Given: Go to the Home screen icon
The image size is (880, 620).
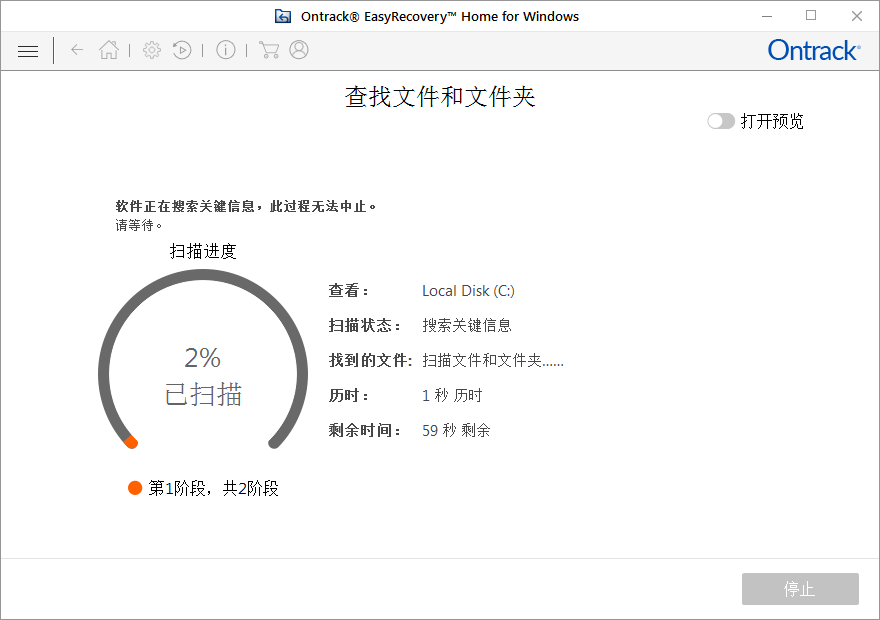Looking at the screenshot, I should tap(108, 50).
